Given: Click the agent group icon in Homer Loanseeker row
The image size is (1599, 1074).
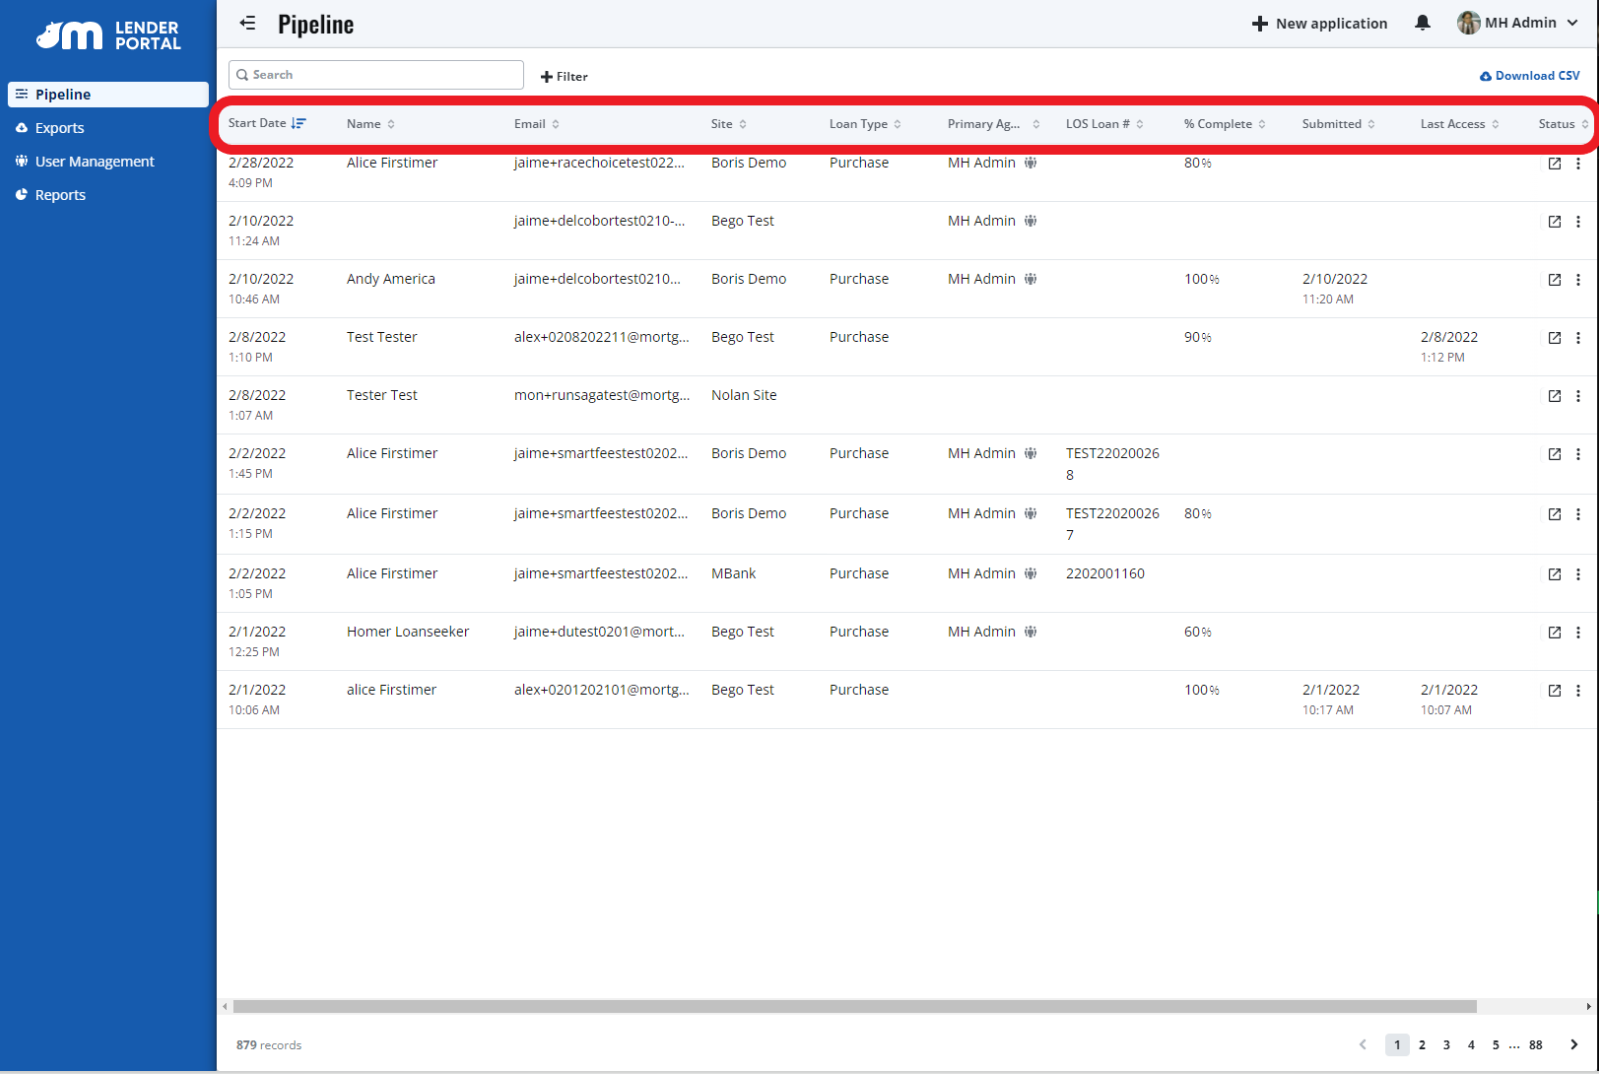Looking at the screenshot, I should tap(1030, 631).
